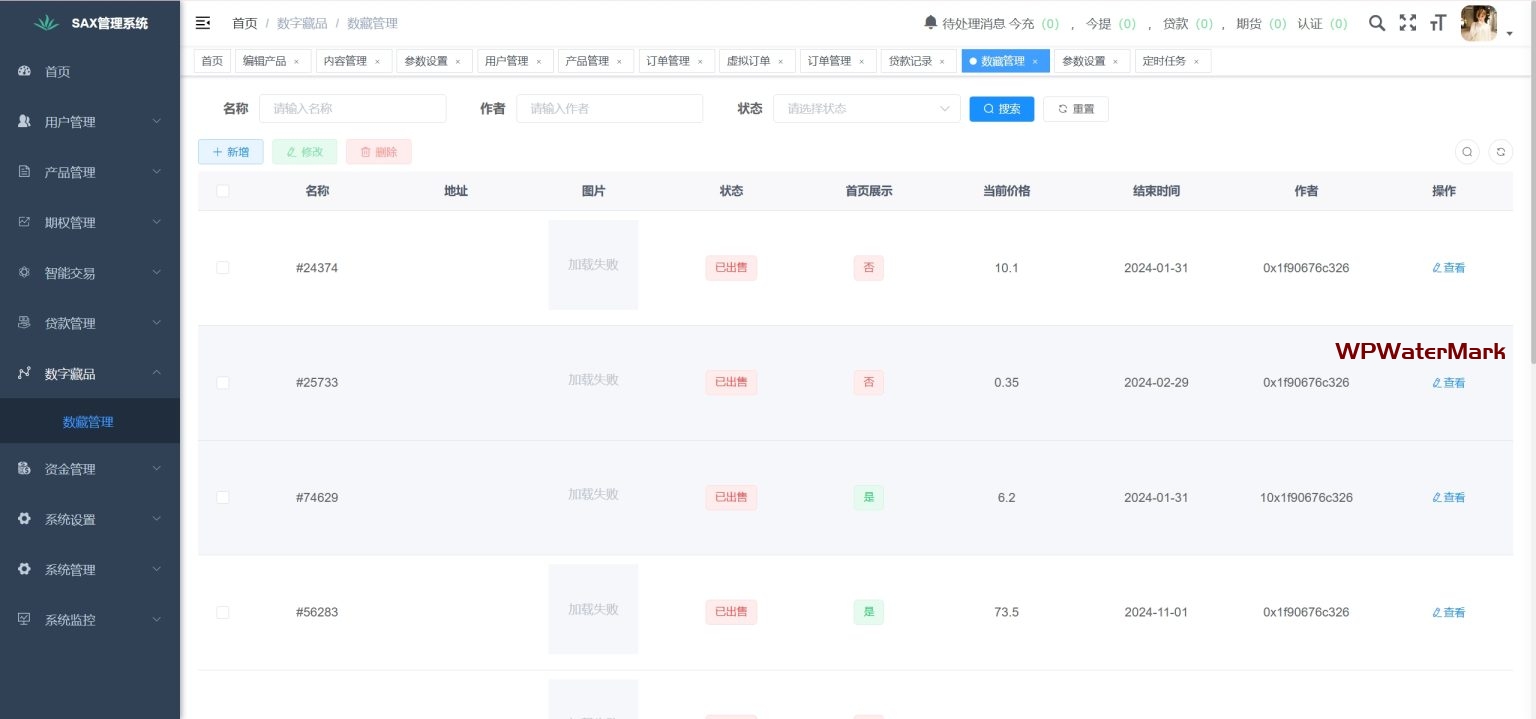The height and width of the screenshot is (719, 1536).
Task: Collapse 数字藏品 menu chevron
Action: 156,373
